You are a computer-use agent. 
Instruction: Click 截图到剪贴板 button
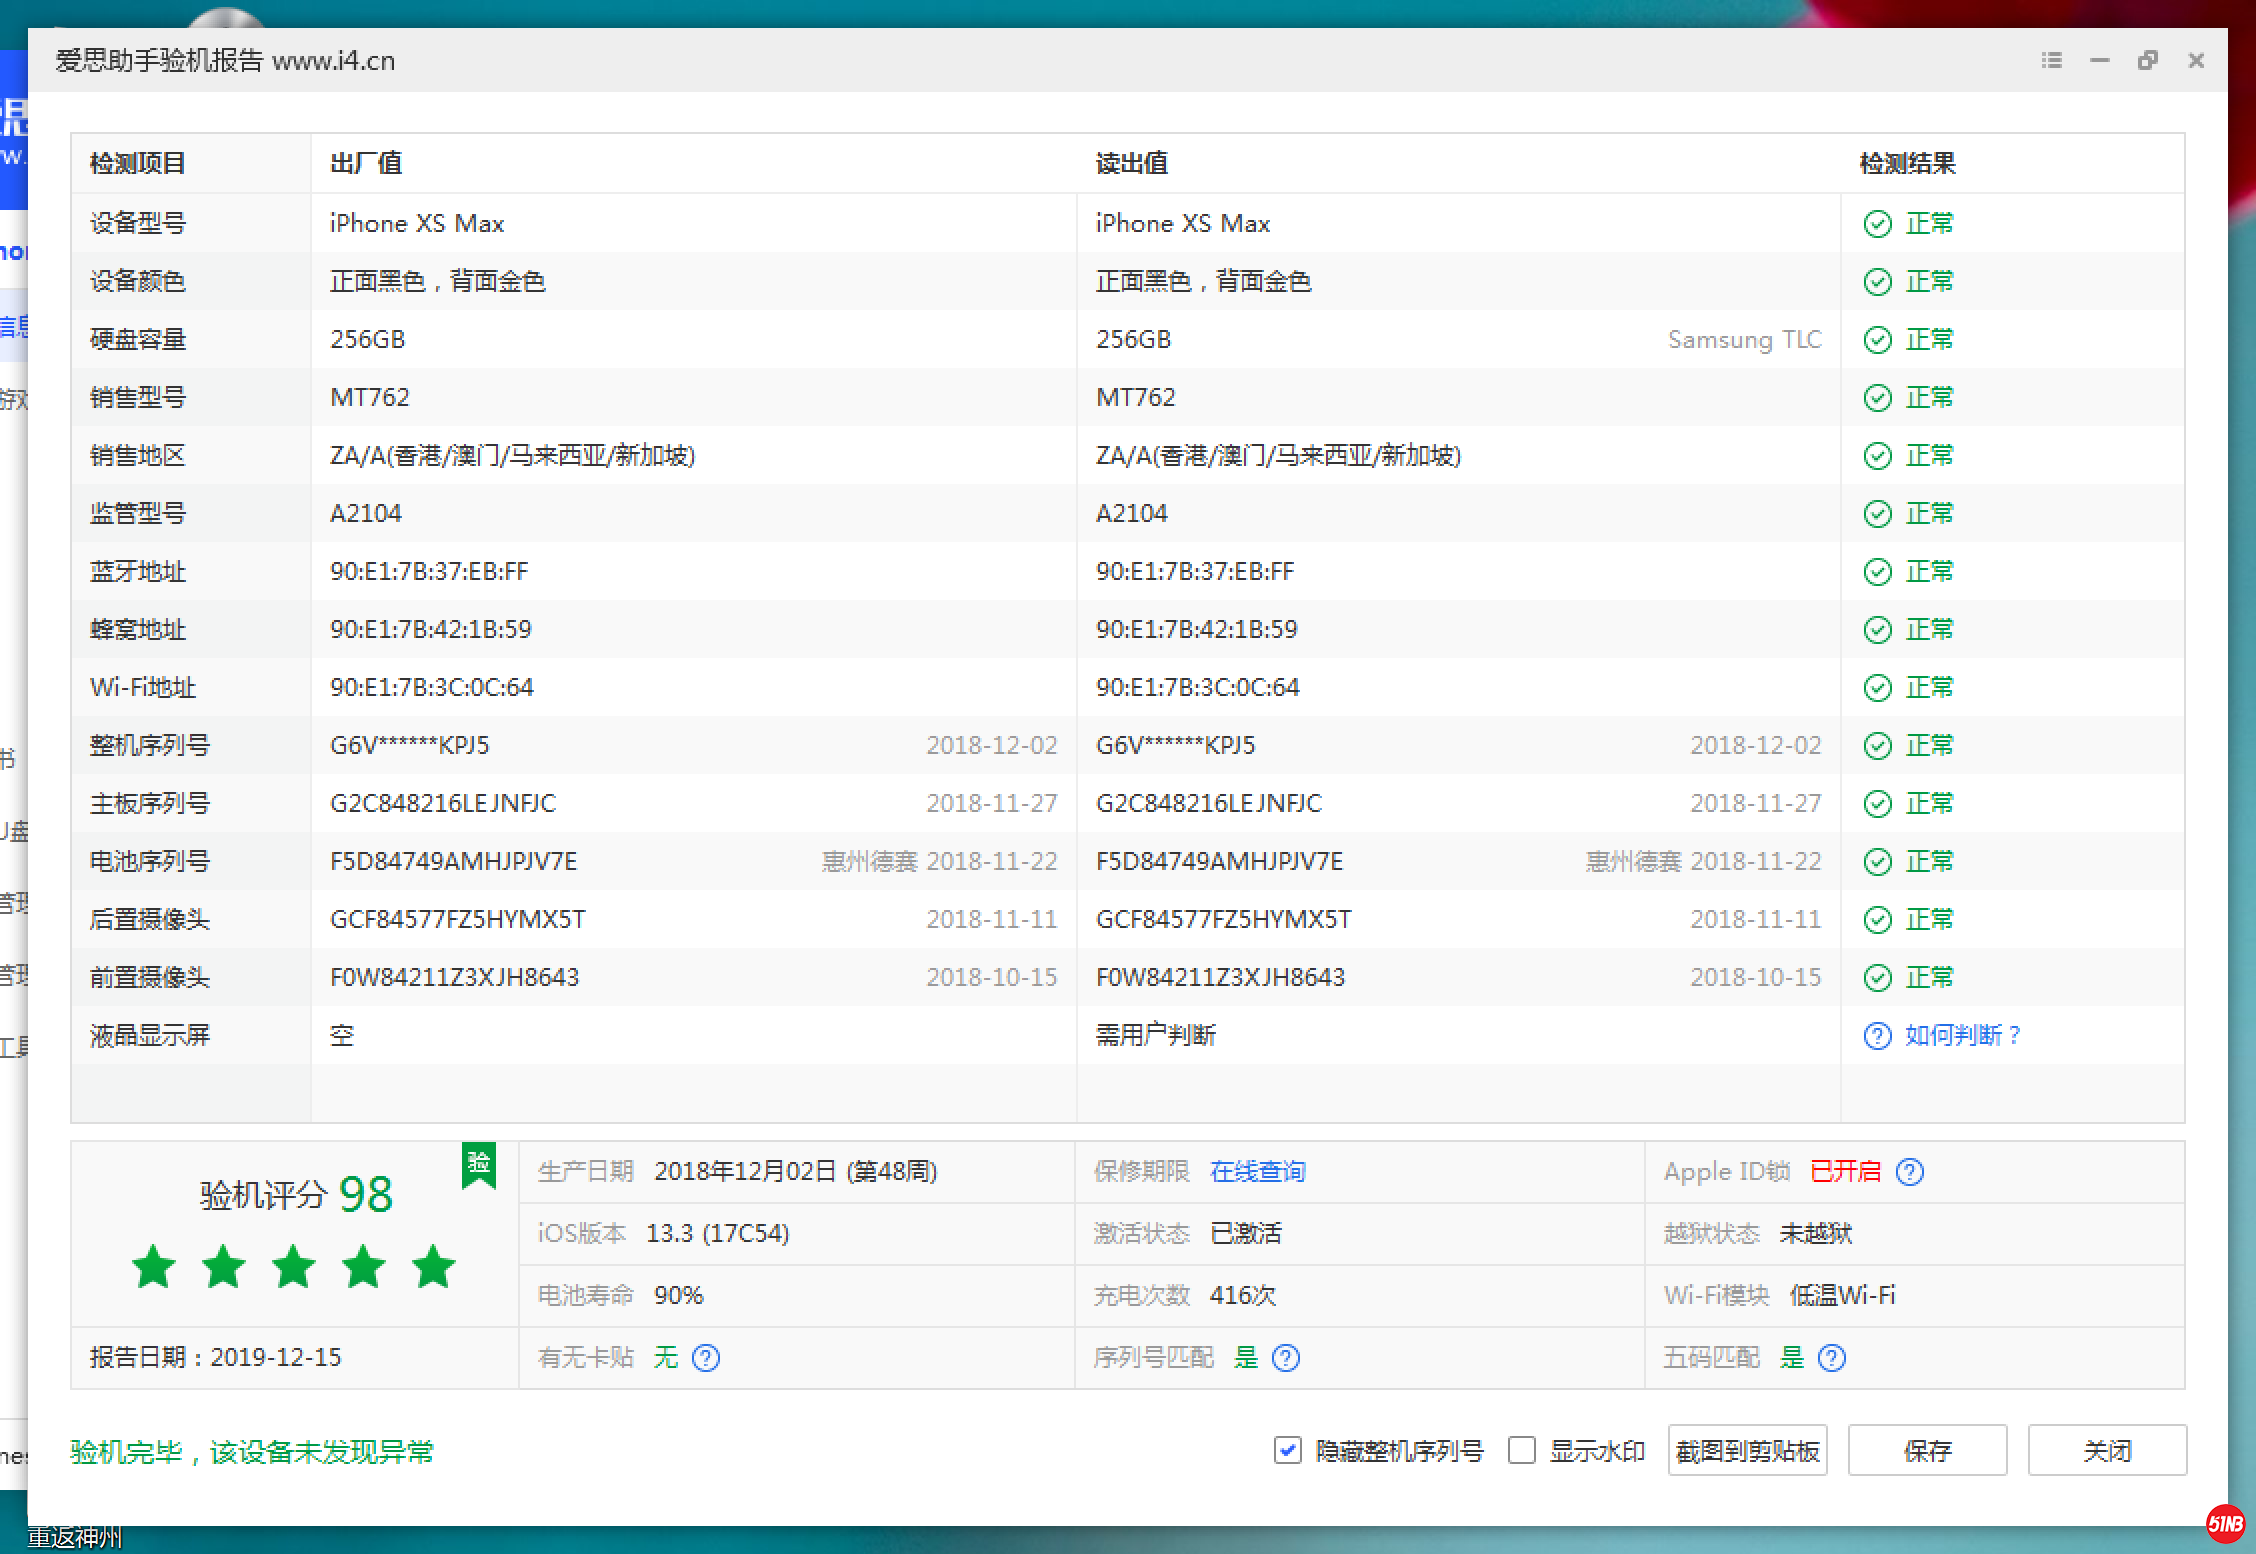pyautogui.click(x=1747, y=1450)
